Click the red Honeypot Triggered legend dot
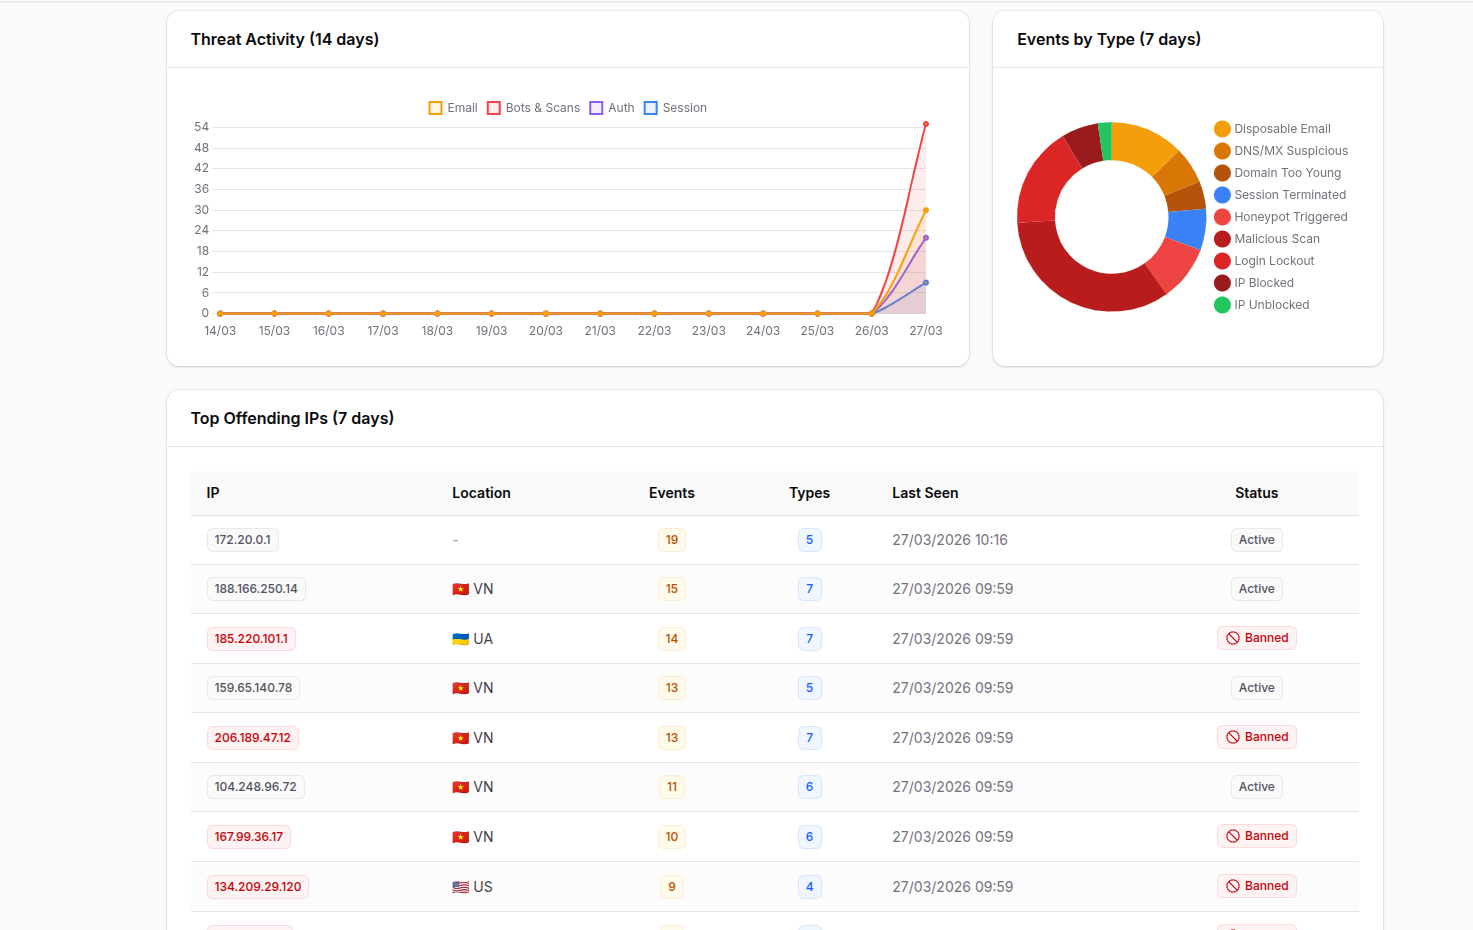 1223,216
